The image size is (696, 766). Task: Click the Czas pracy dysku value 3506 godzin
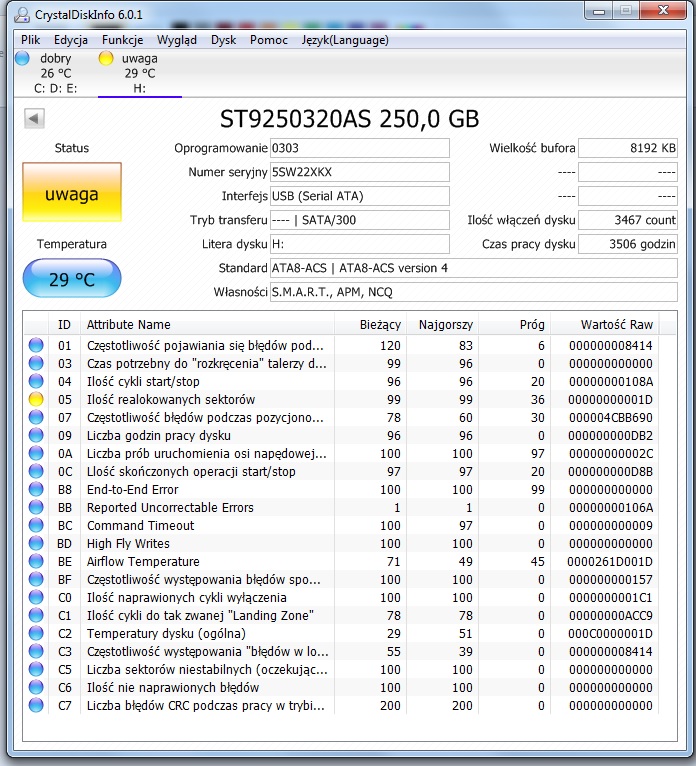pyautogui.click(x=628, y=244)
